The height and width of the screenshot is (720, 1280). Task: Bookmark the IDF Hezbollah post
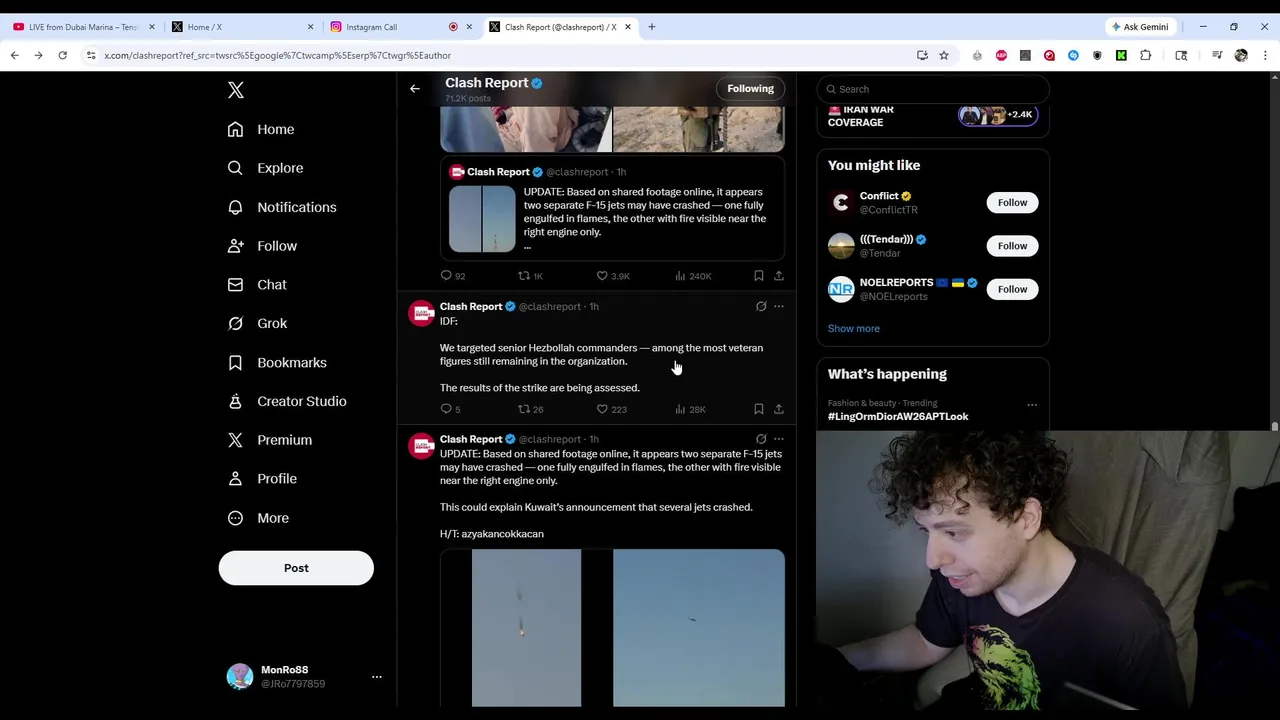759,409
